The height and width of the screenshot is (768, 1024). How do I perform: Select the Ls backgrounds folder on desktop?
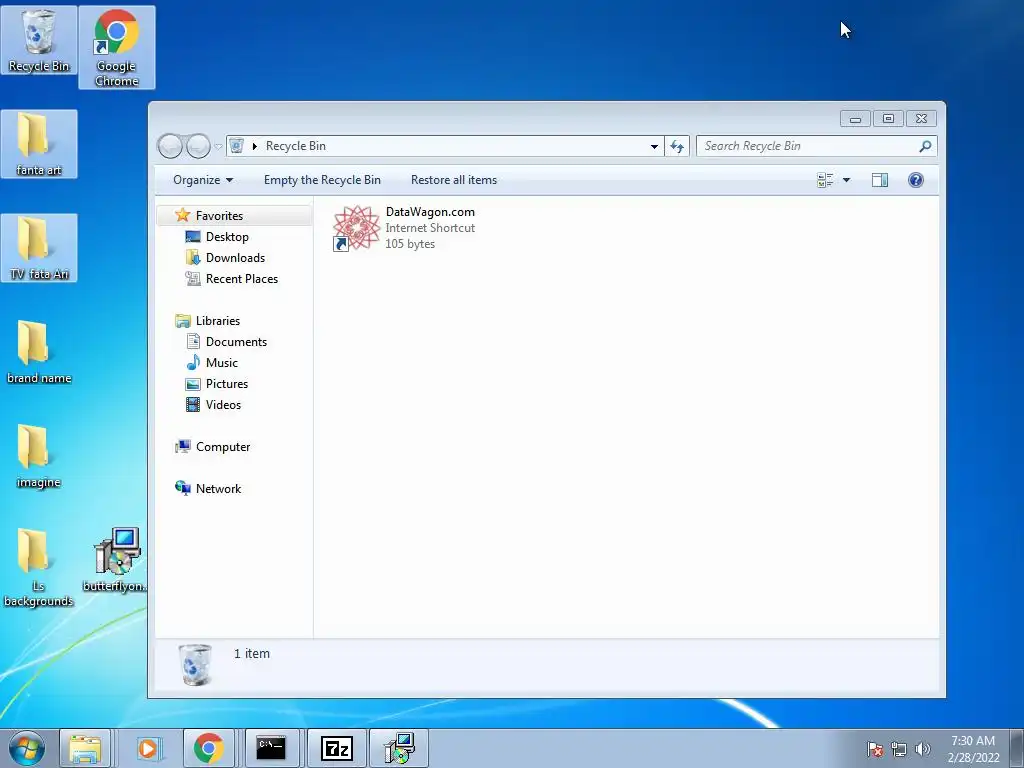click(x=39, y=567)
